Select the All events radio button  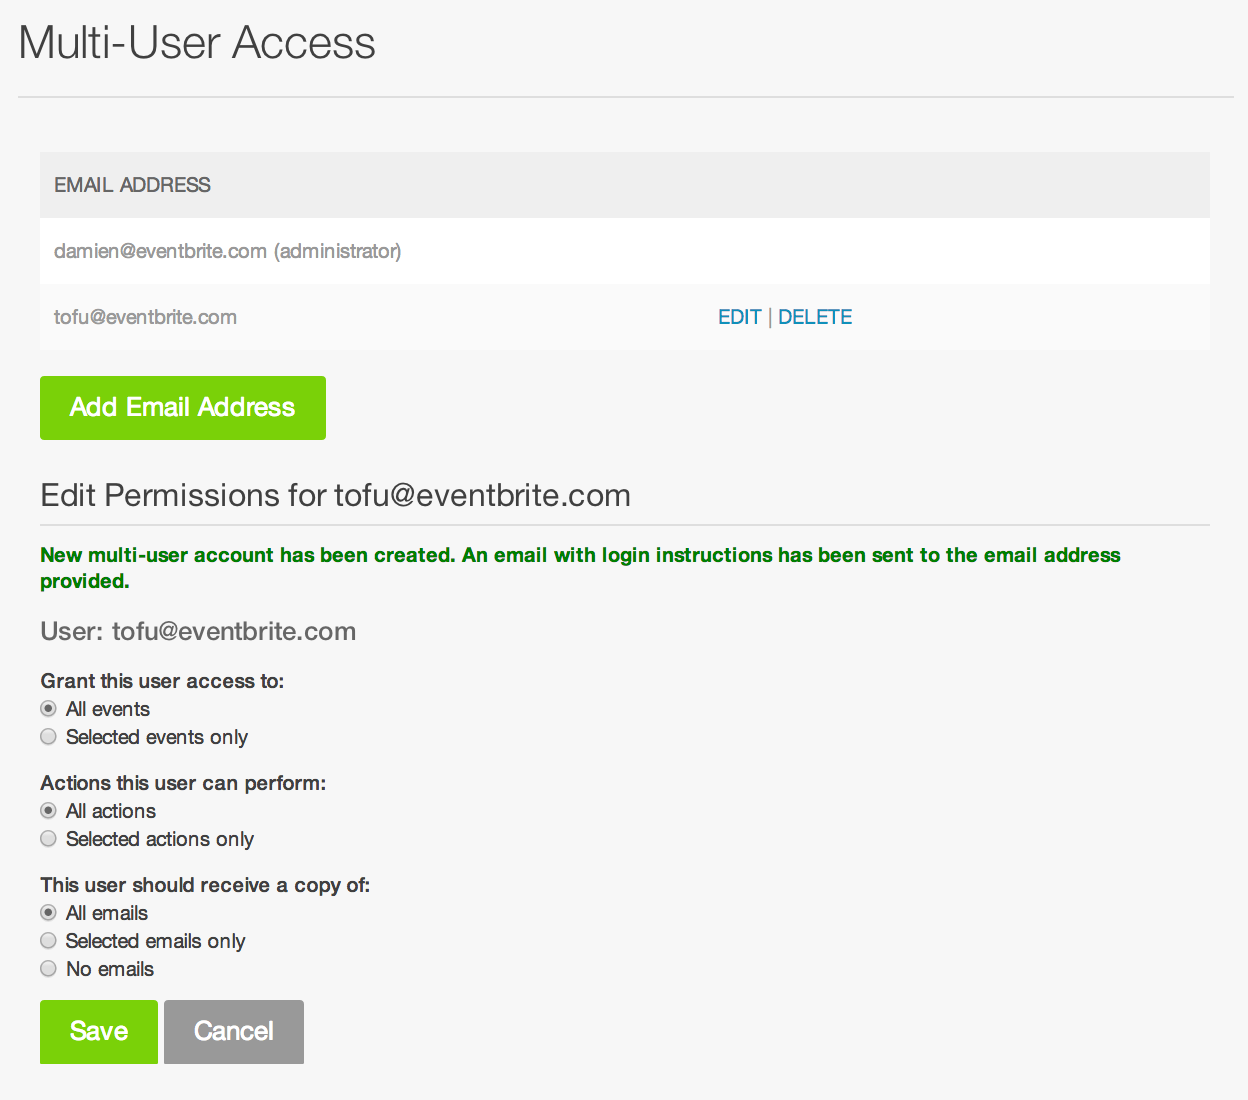coord(48,709)
